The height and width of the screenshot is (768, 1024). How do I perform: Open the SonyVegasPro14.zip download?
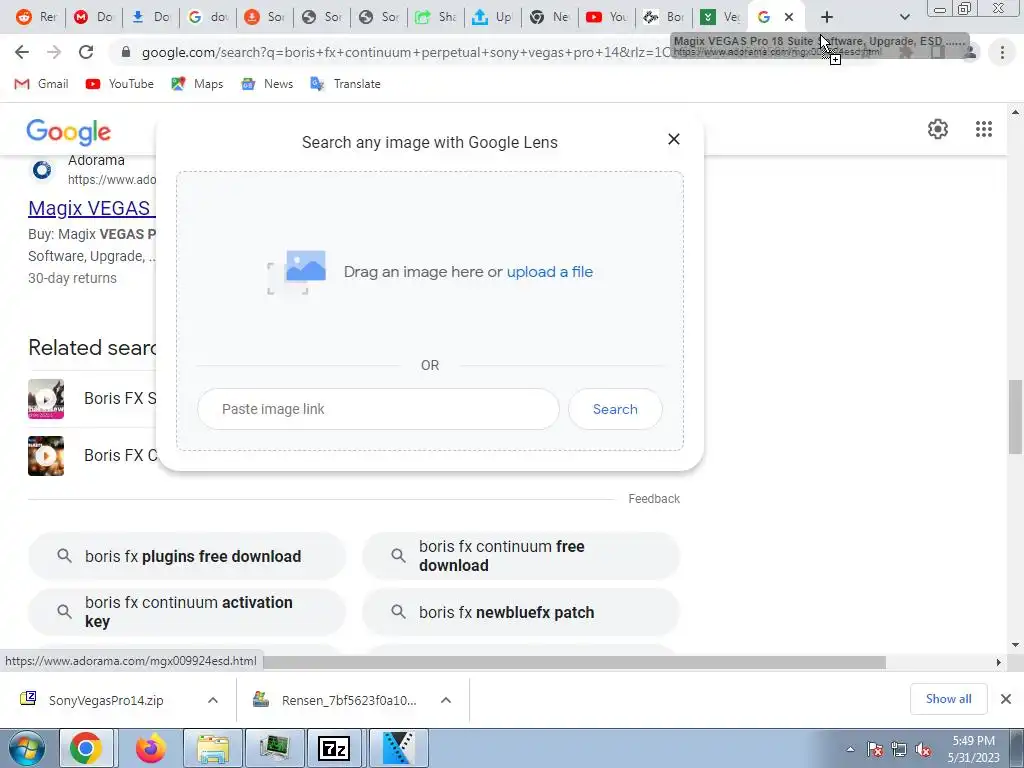point(104,700)
